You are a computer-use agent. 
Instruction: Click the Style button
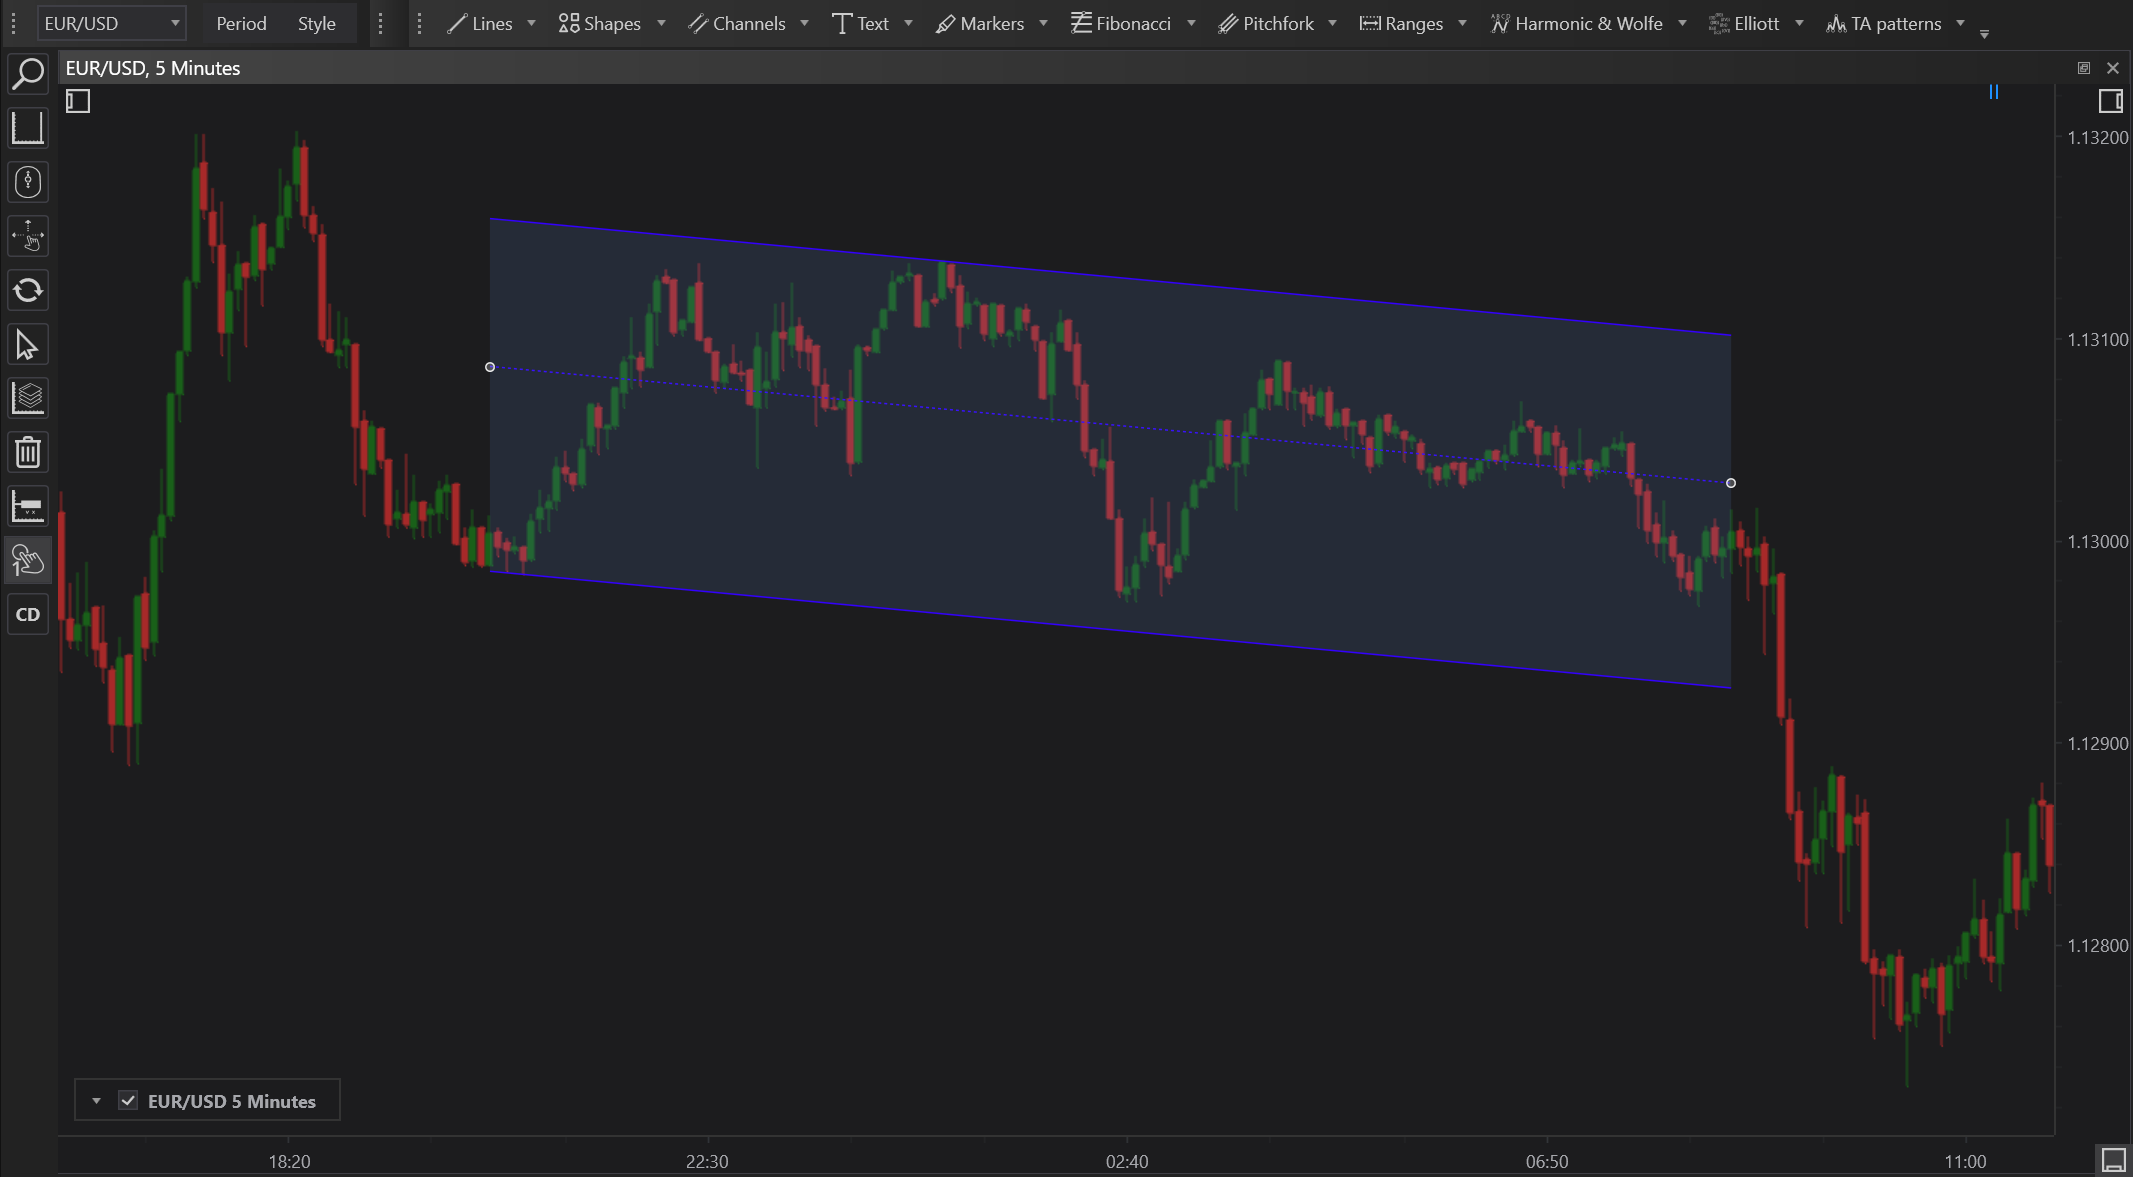click(x=316, y=23)
